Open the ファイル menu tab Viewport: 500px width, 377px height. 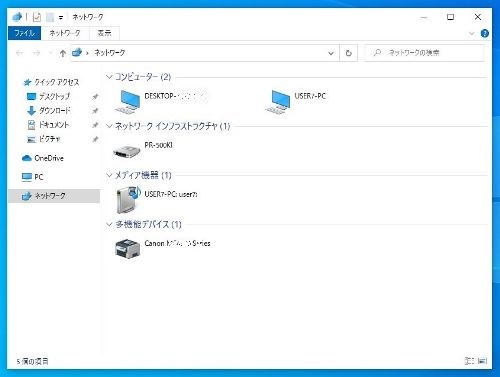(x=24, y=33)
